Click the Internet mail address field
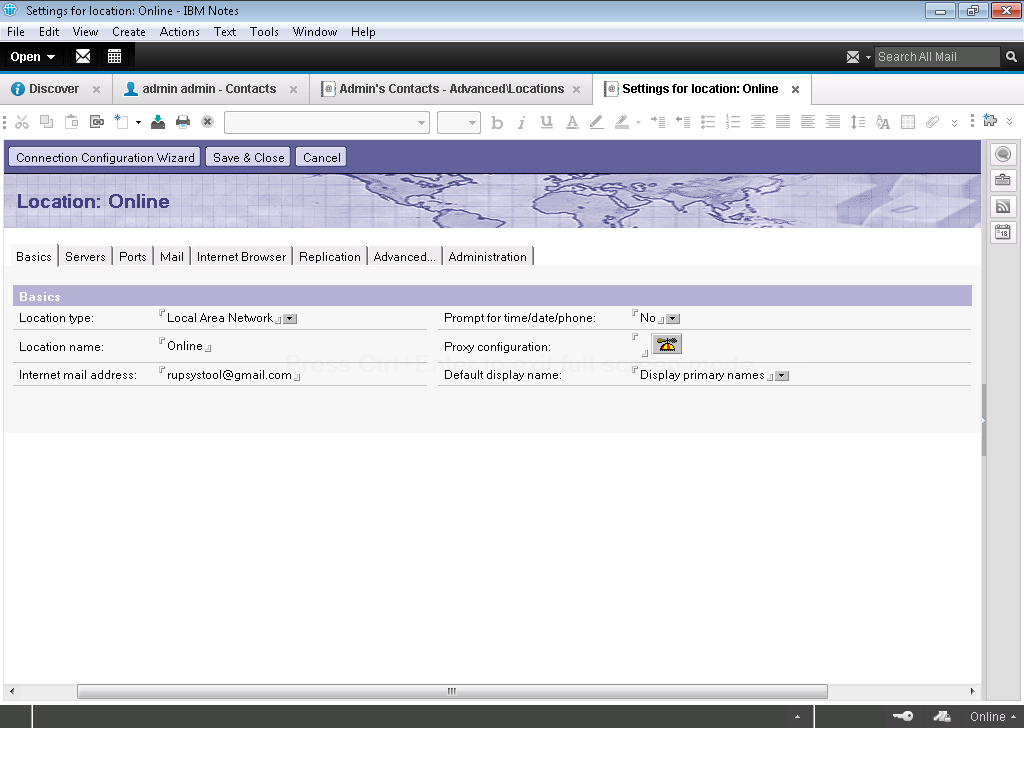Screen dimensions: 1024x767 [229, 375]
